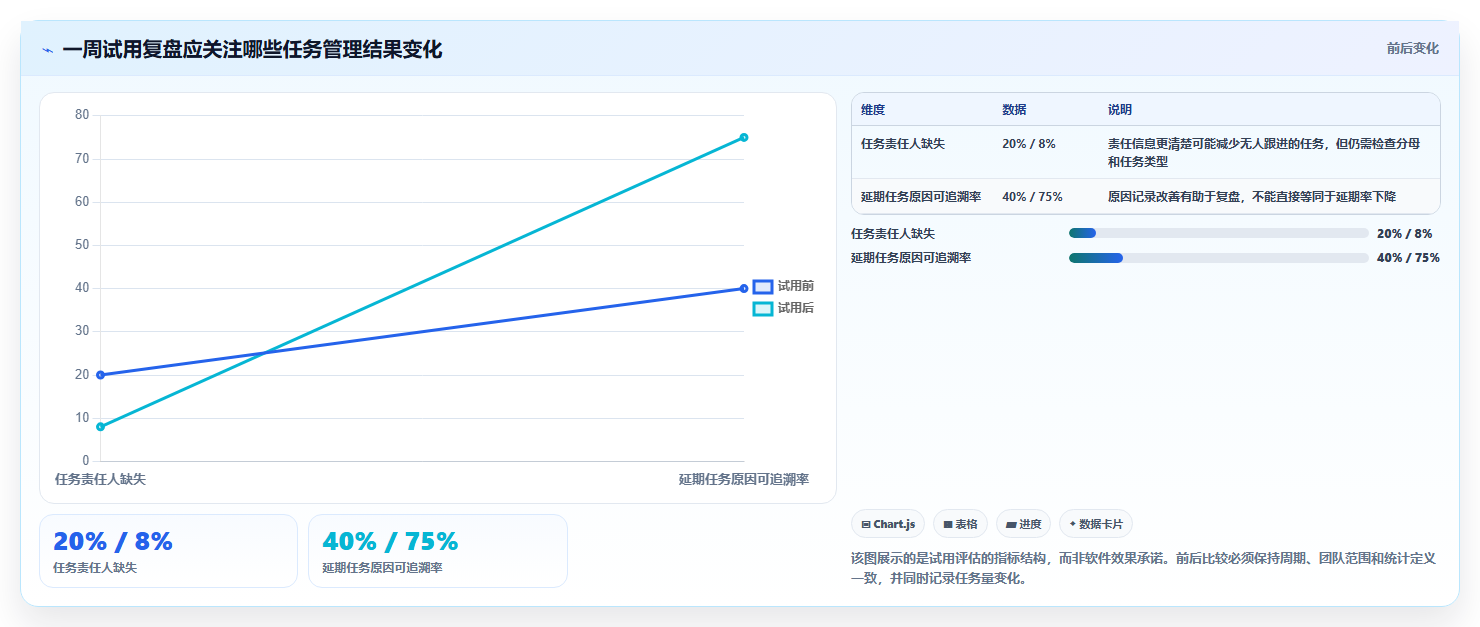The height and width of the screenshot is (627, 1480).
Task: Click the 表格 tag chip
Action: click(960, 524)
